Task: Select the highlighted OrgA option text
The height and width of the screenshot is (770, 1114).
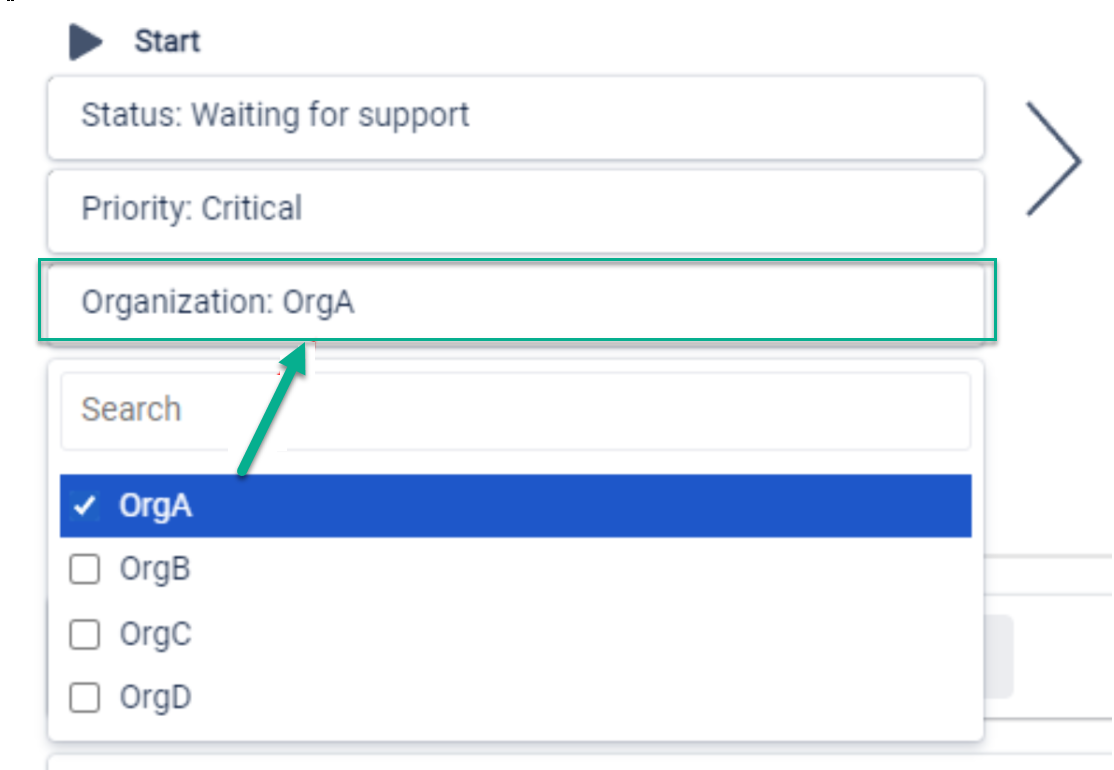Action: (x=155, y=506)
